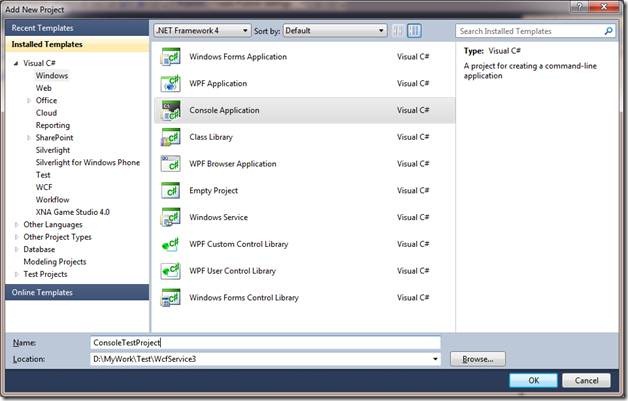Viewport: 628px width, 401px height.
Task: Click the search magnifier icon
Action: 608,32
